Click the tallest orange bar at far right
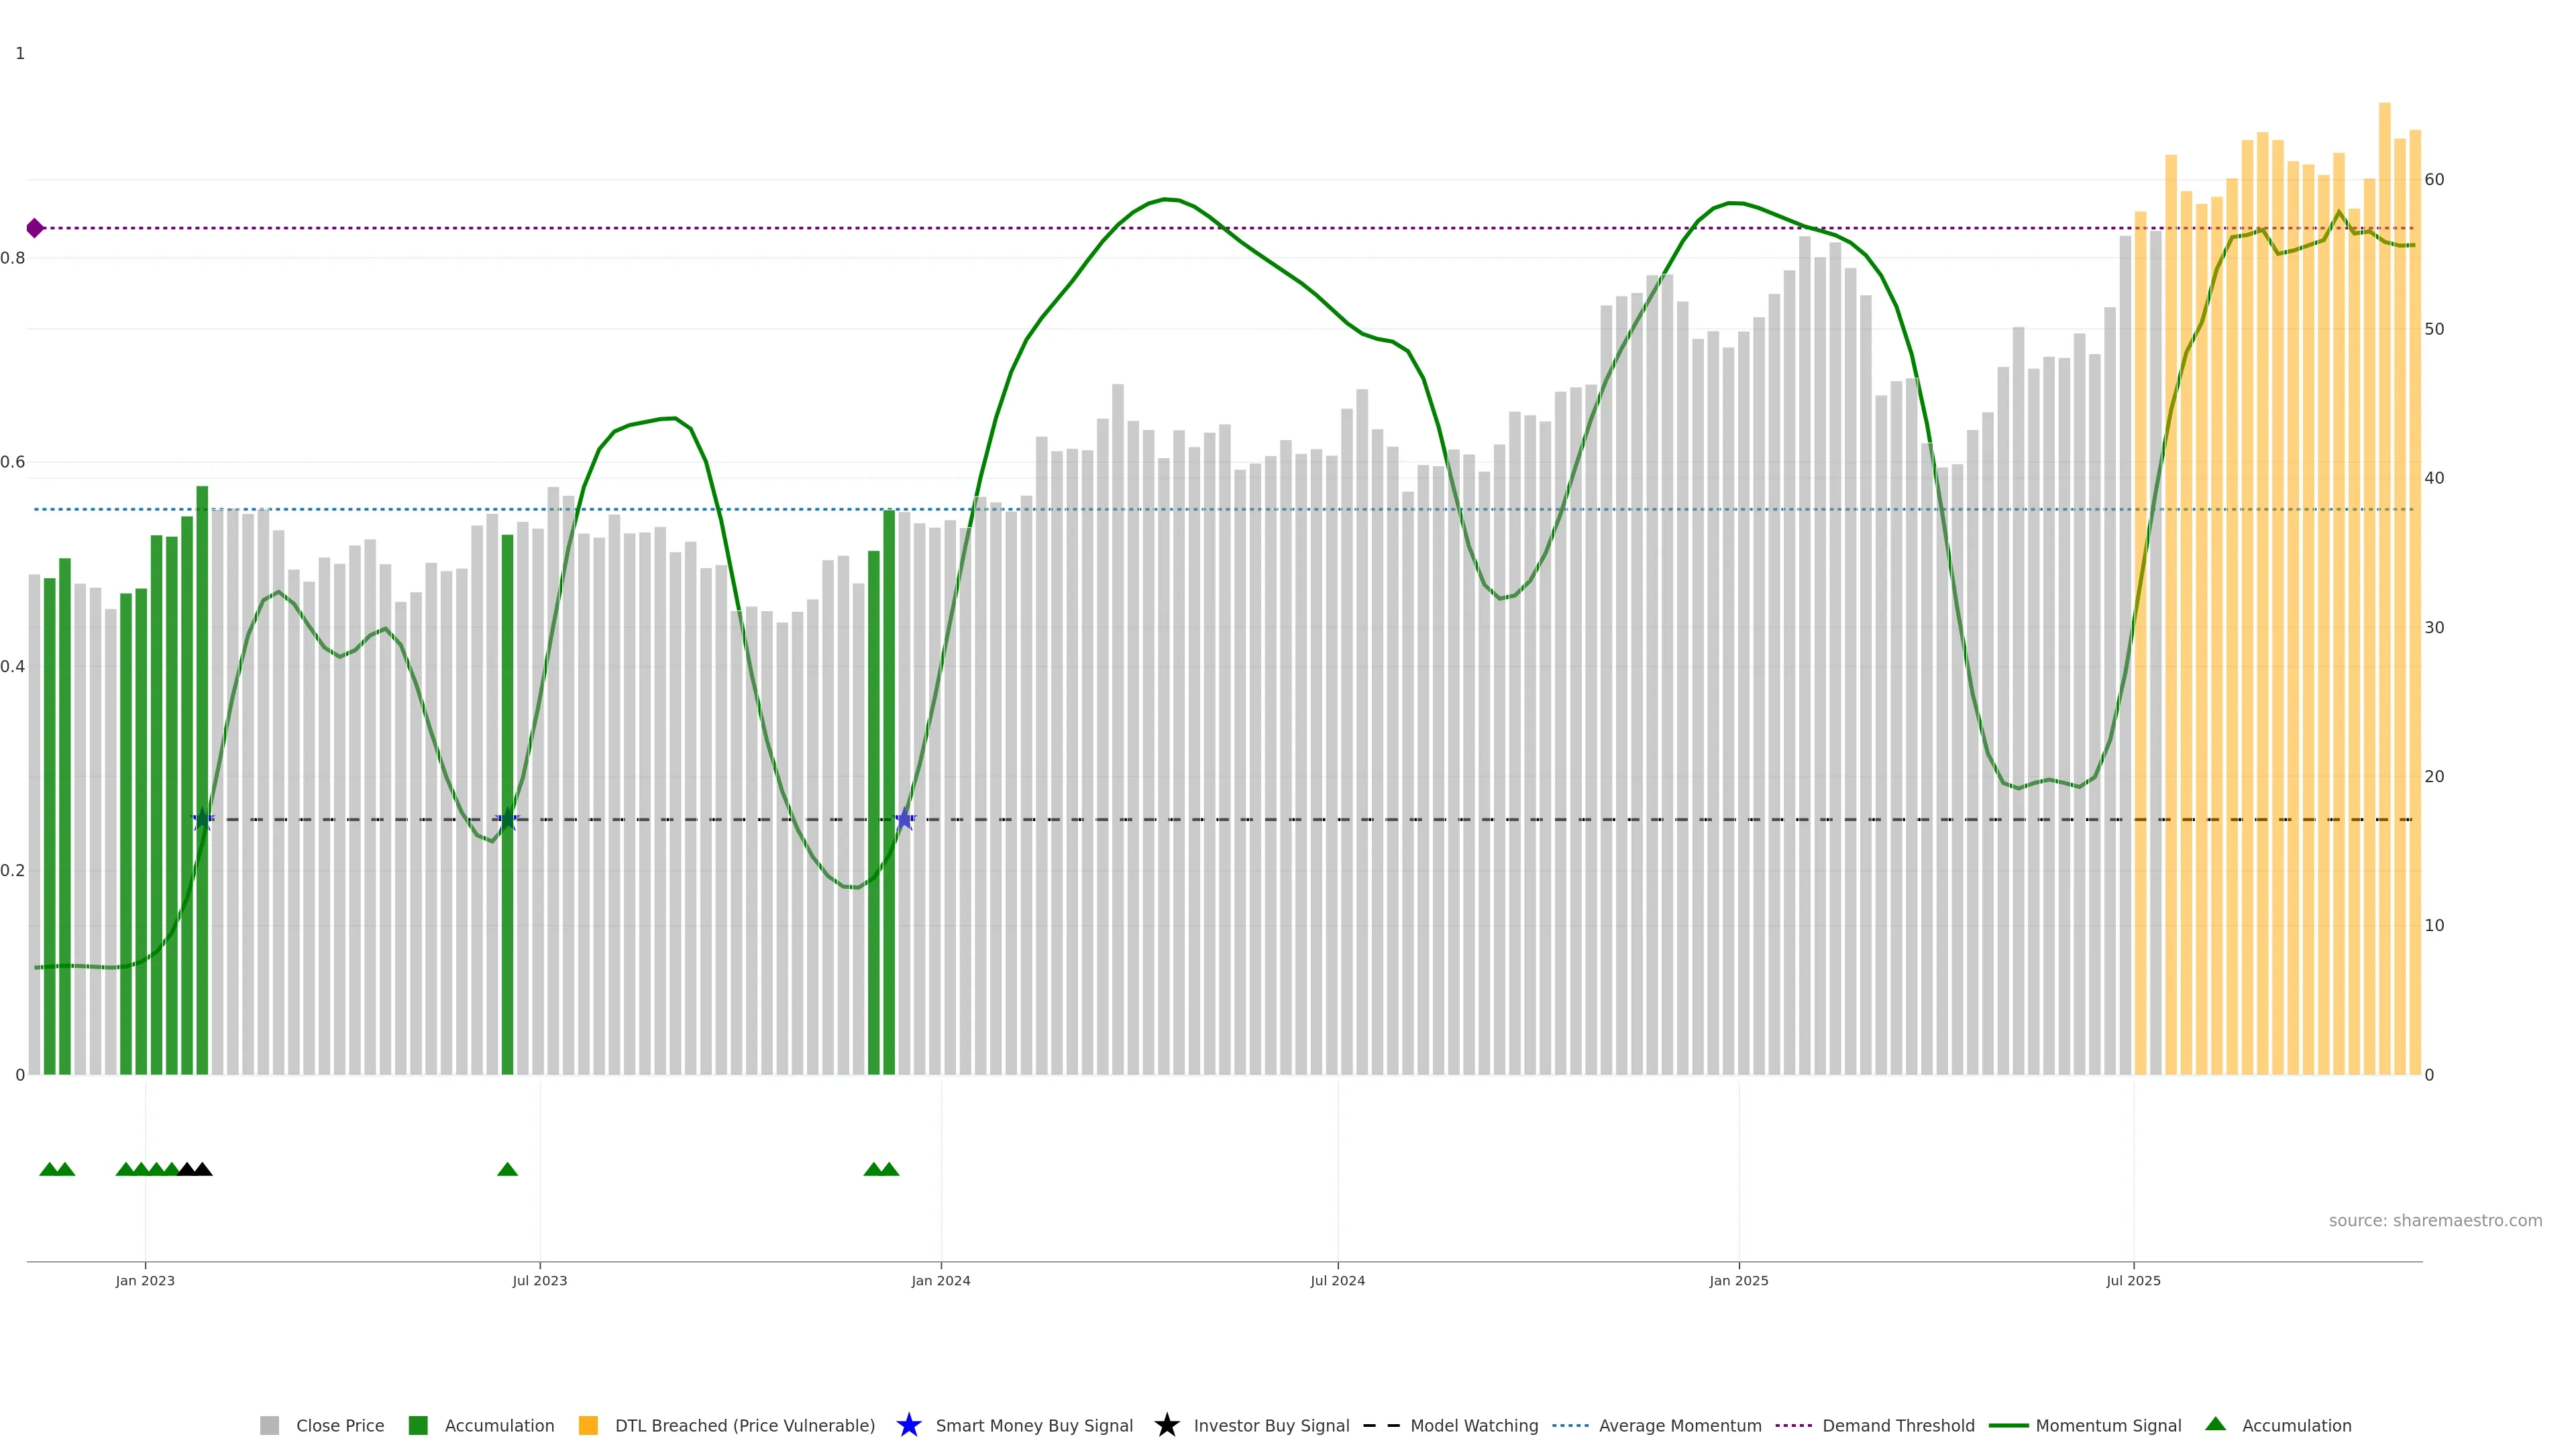 tap(2384, 600)
